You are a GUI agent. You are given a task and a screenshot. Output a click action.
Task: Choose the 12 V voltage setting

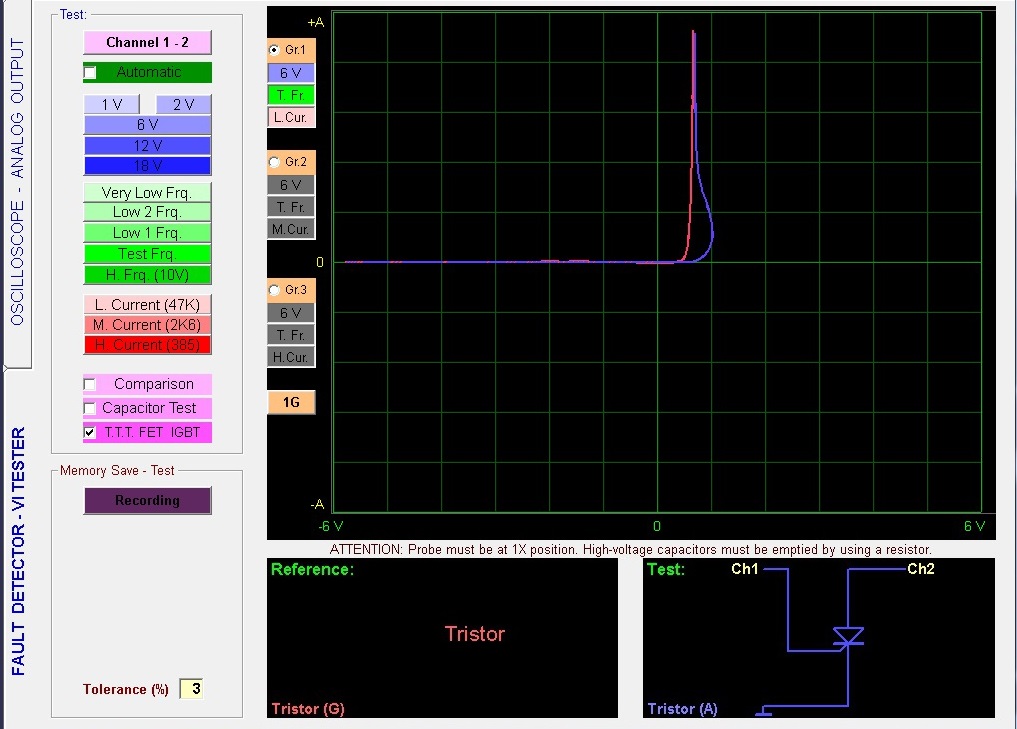[147, 145]
